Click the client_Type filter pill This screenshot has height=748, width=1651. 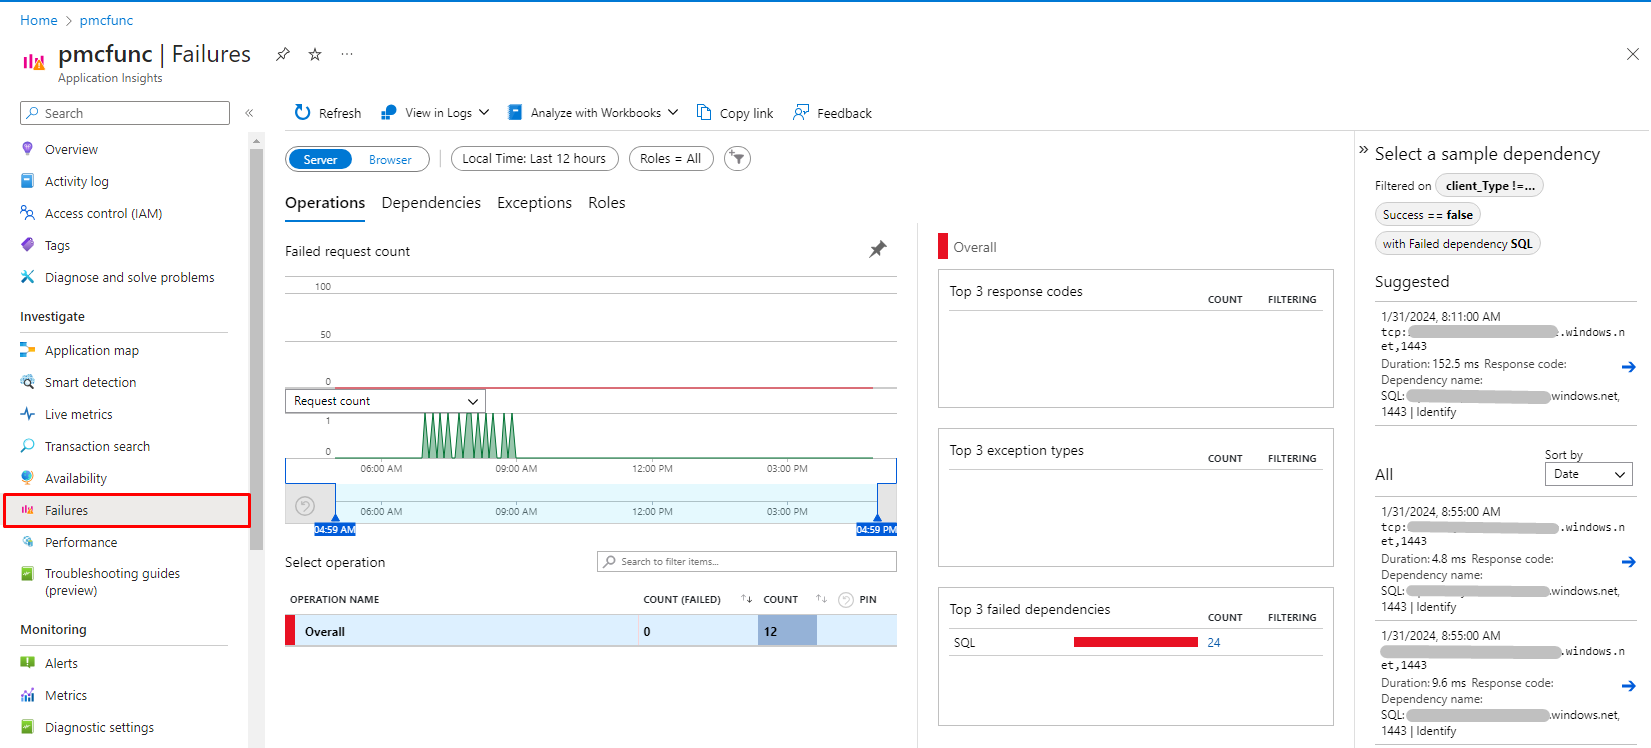point(1489,185)
